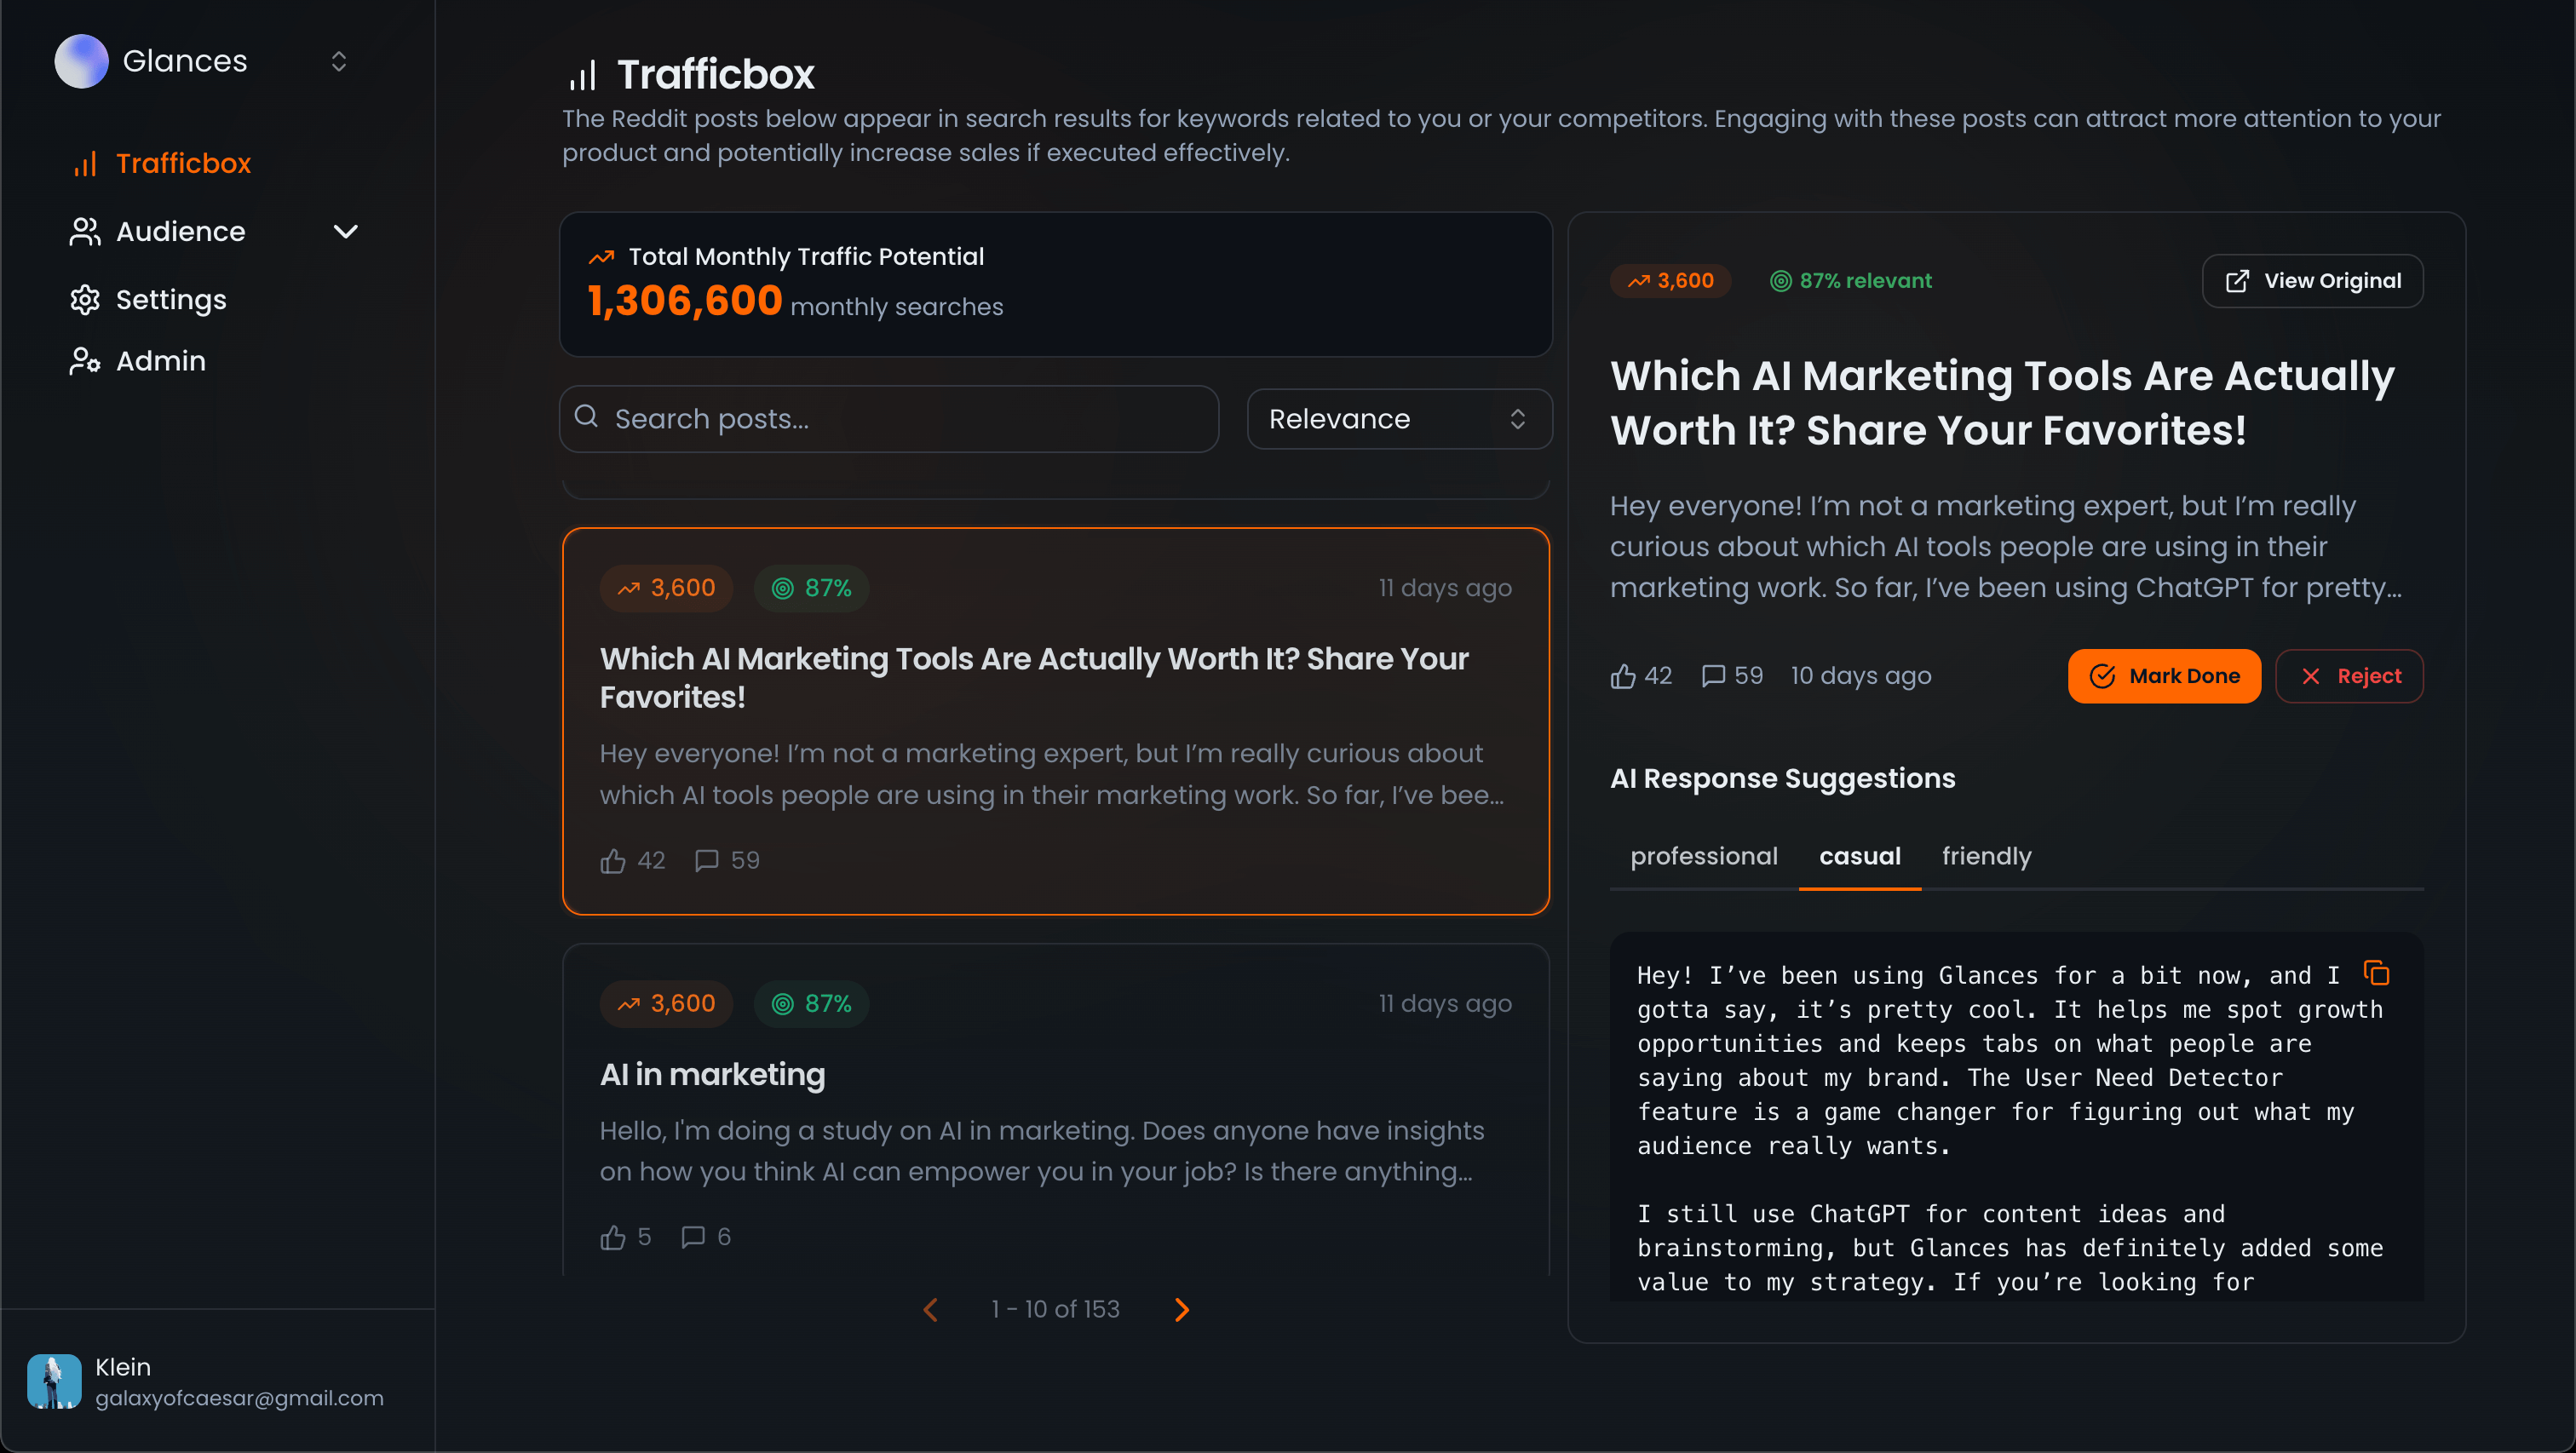
Task: Click the Trafficbox bar chart sidebar icon
Action: point(85,164)
